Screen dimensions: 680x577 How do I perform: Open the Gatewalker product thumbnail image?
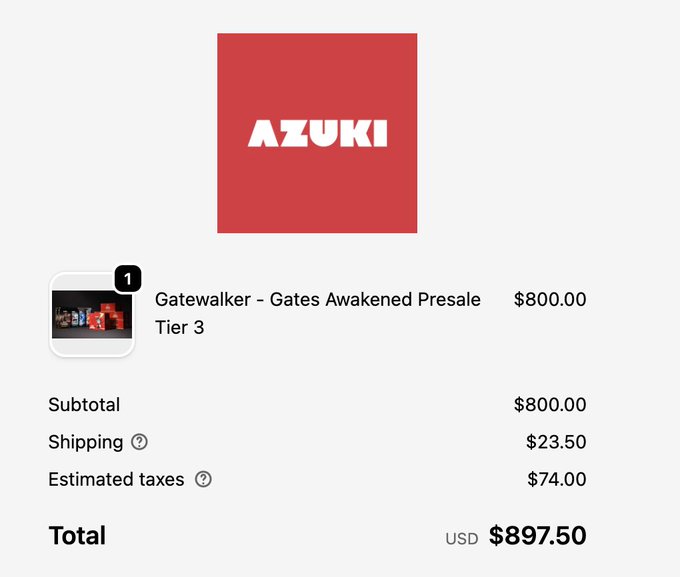pos(91,314)
